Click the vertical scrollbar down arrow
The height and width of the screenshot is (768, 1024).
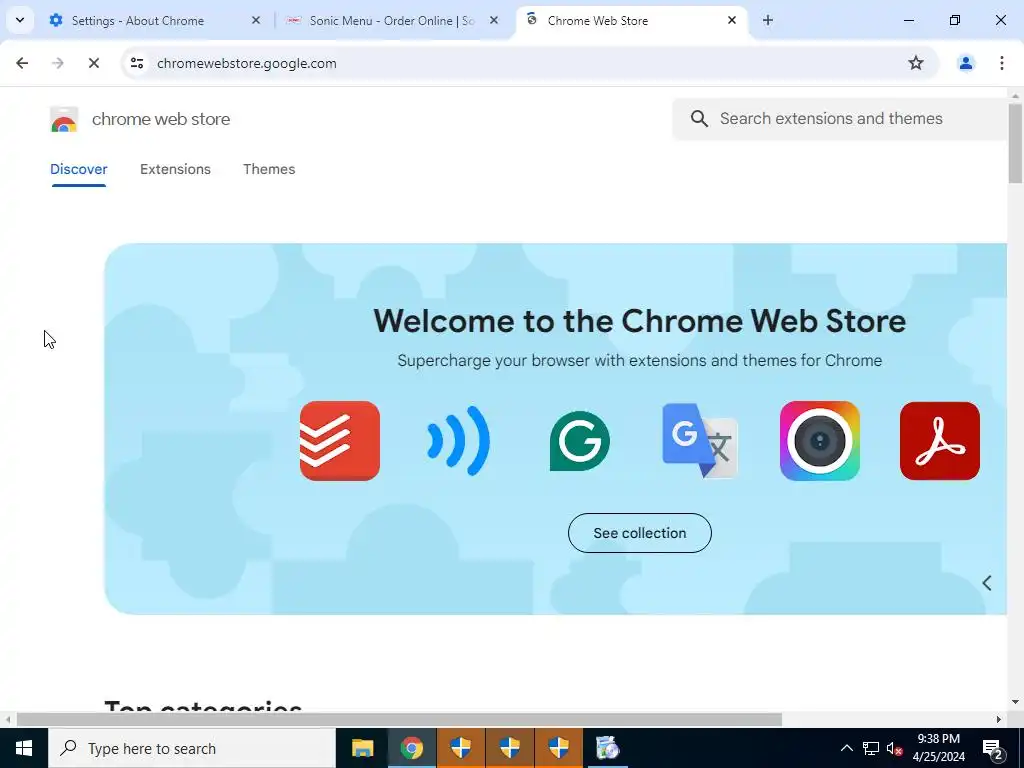pyautogui.click(x=1015, y=702)
